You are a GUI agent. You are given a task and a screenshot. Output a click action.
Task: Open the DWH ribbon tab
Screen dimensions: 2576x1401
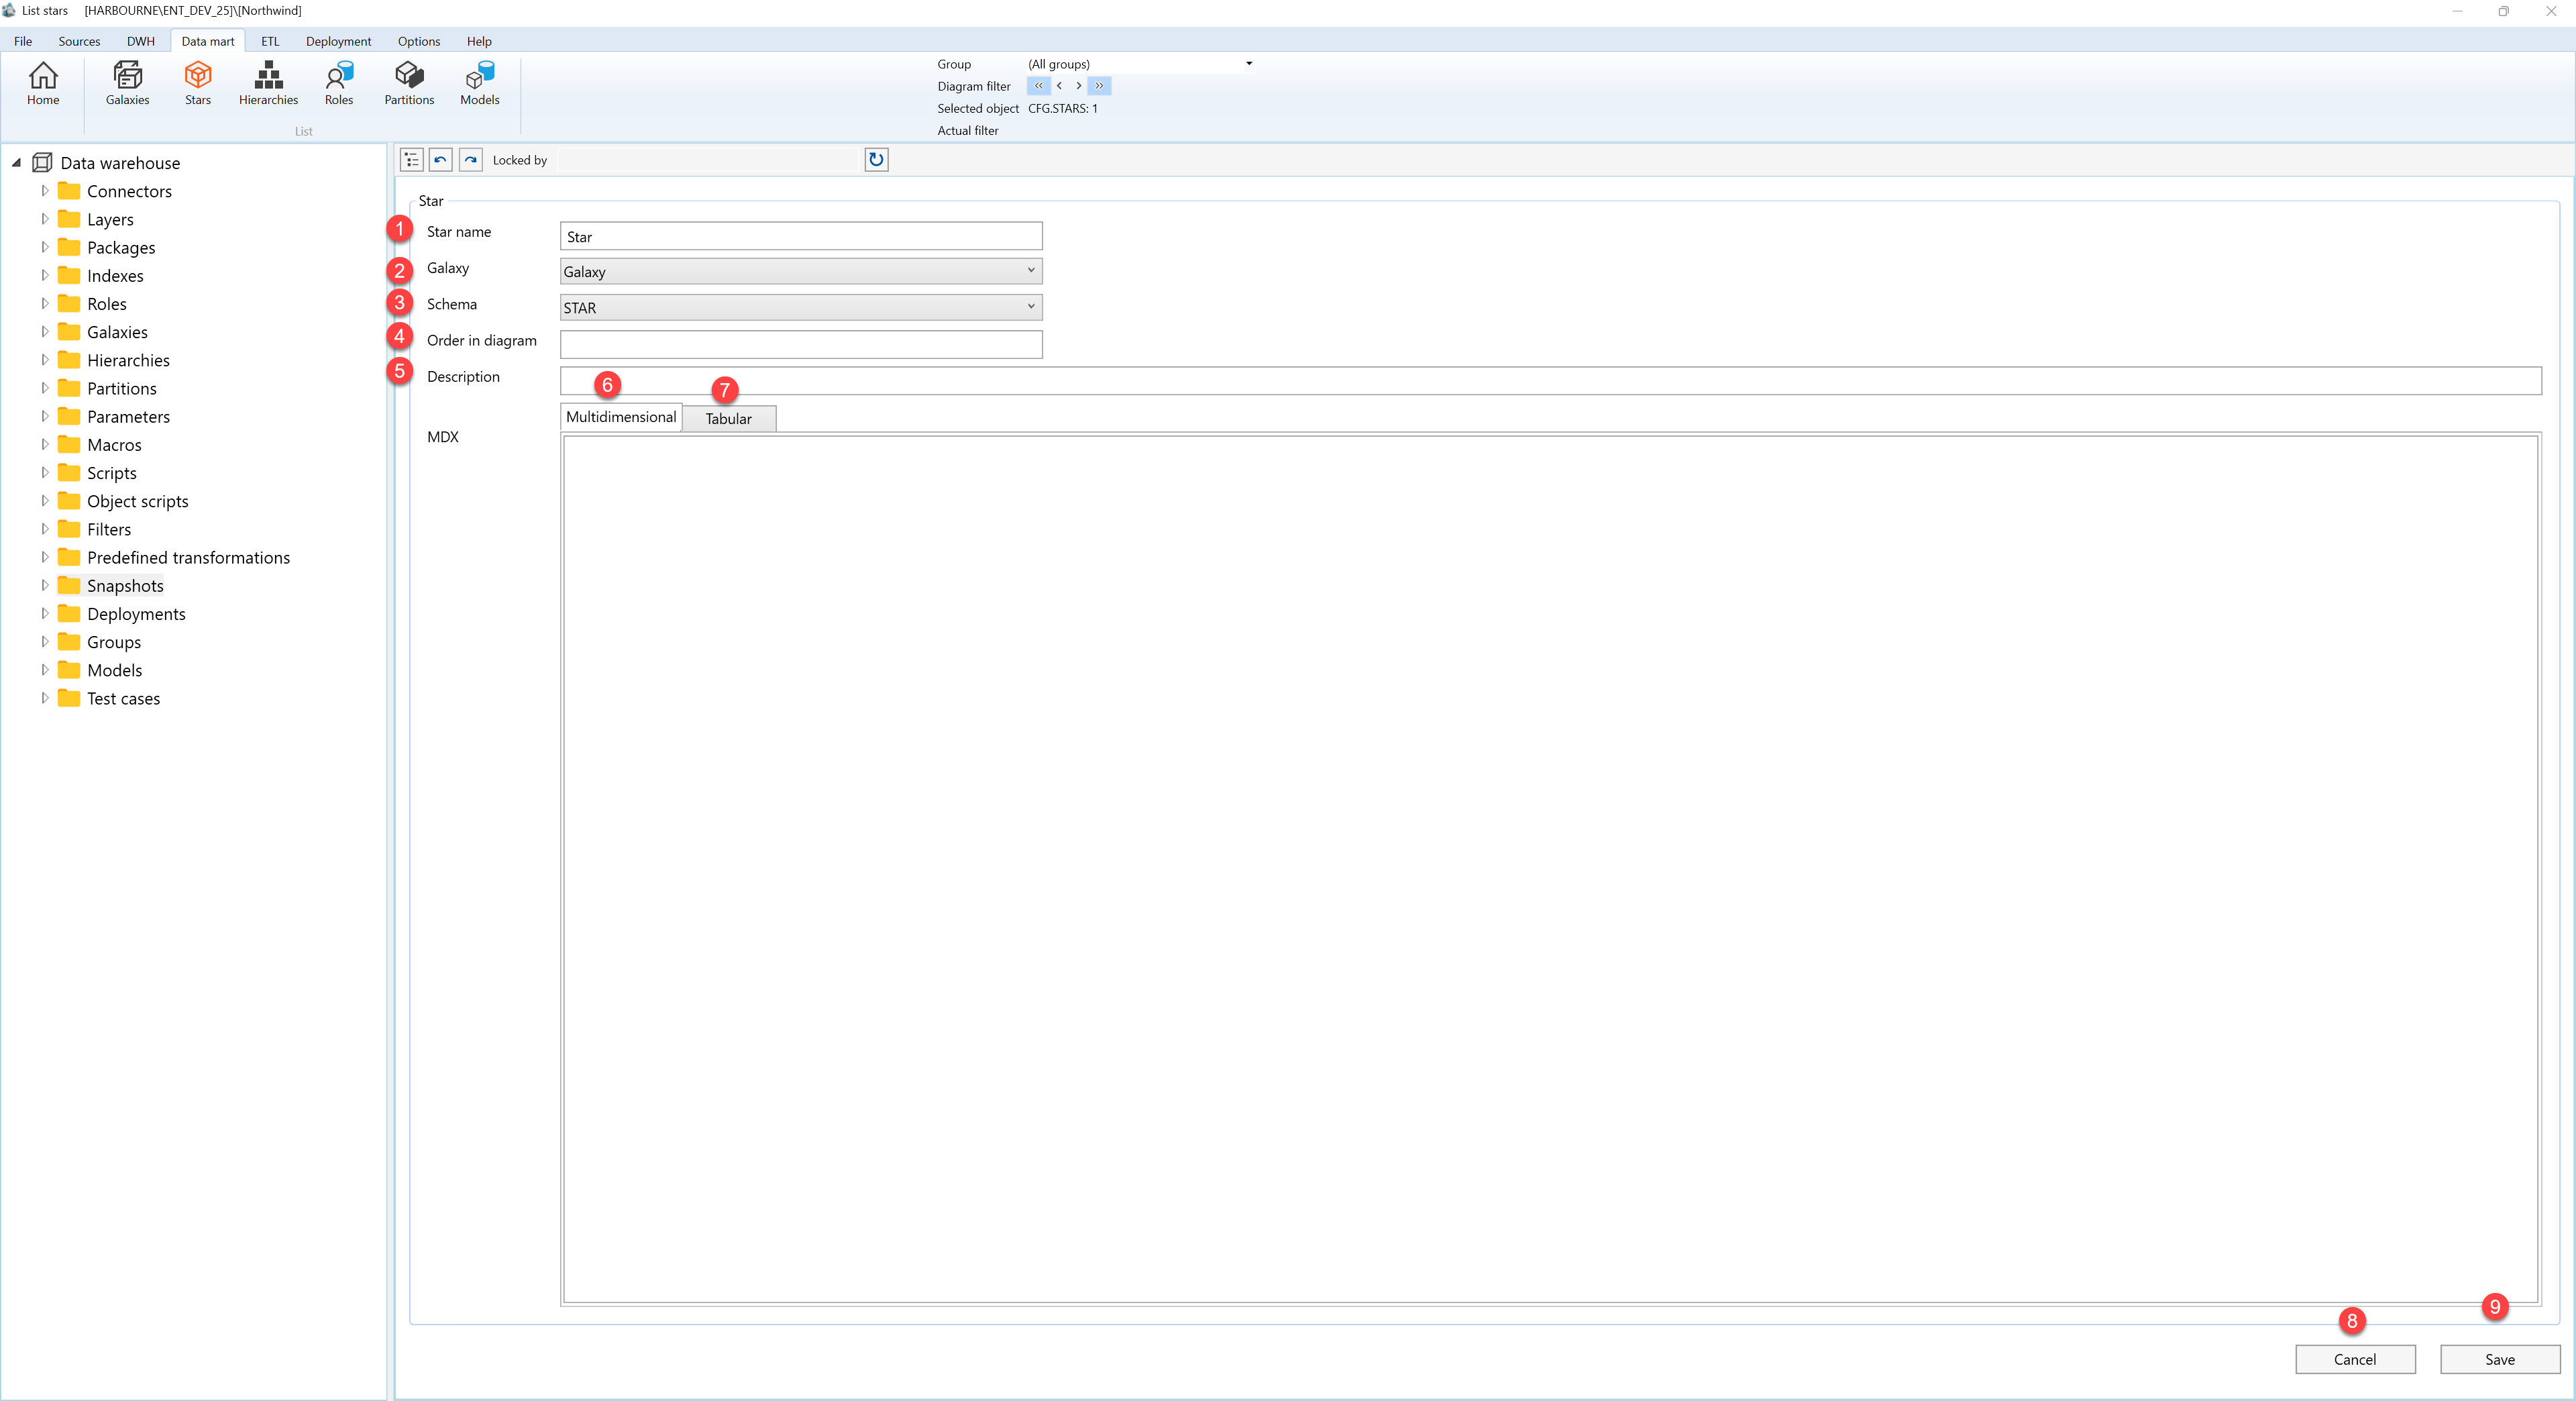coord(140,41)
